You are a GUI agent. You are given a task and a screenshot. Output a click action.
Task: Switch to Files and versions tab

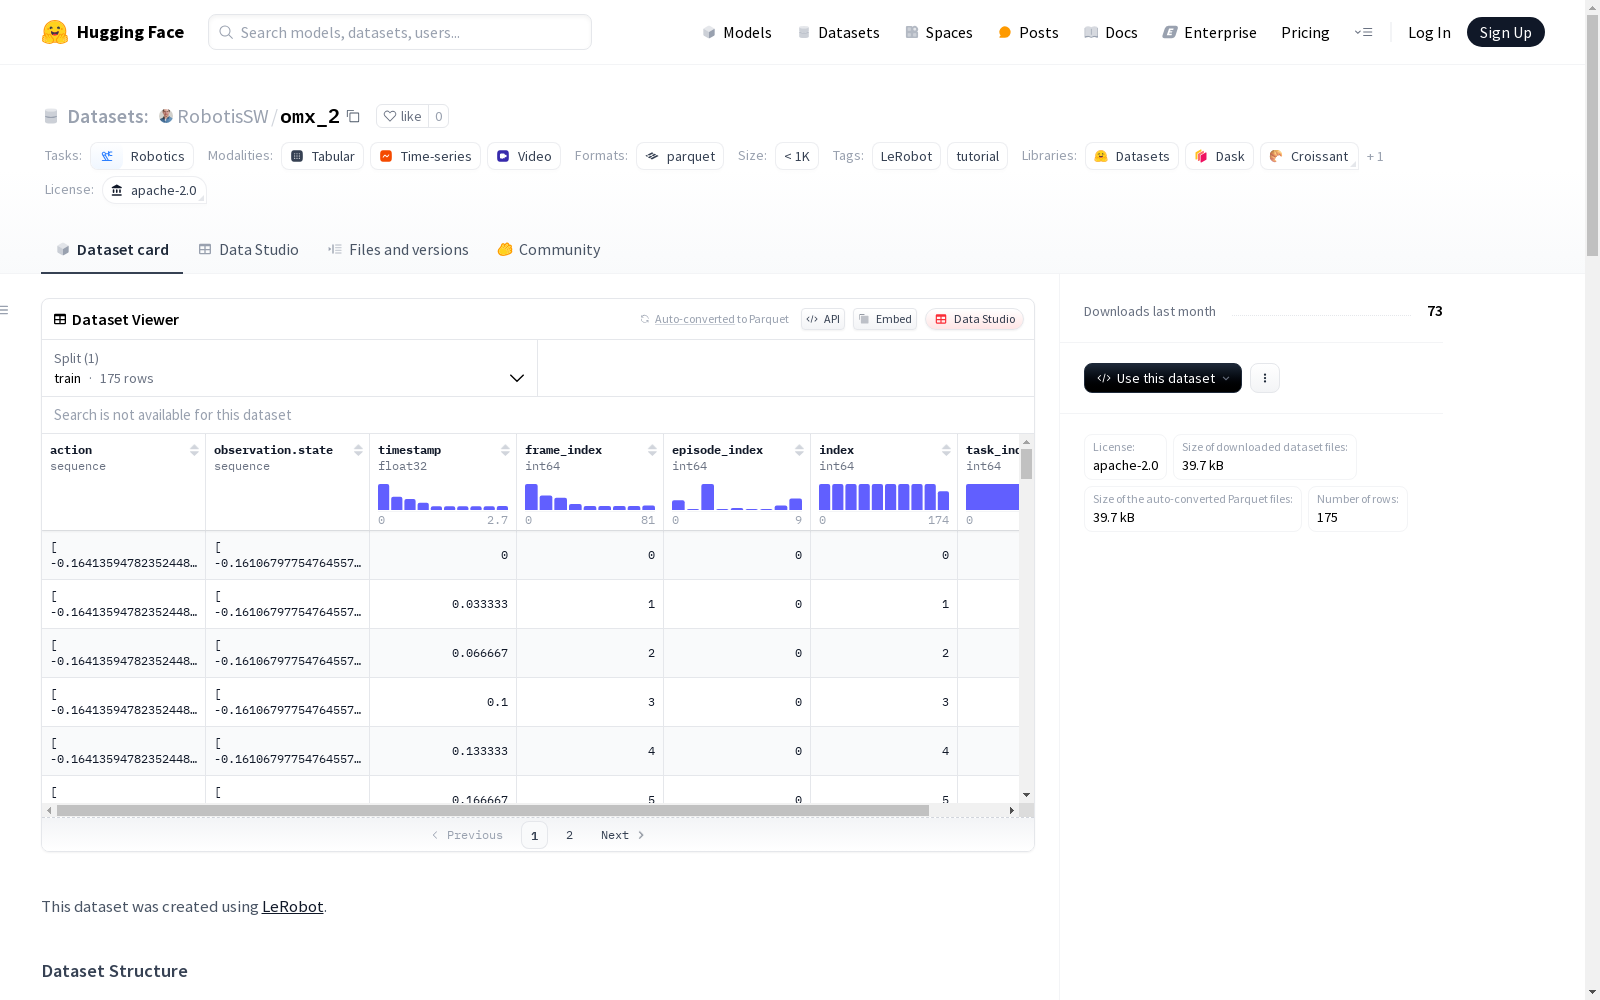point(398,250)
